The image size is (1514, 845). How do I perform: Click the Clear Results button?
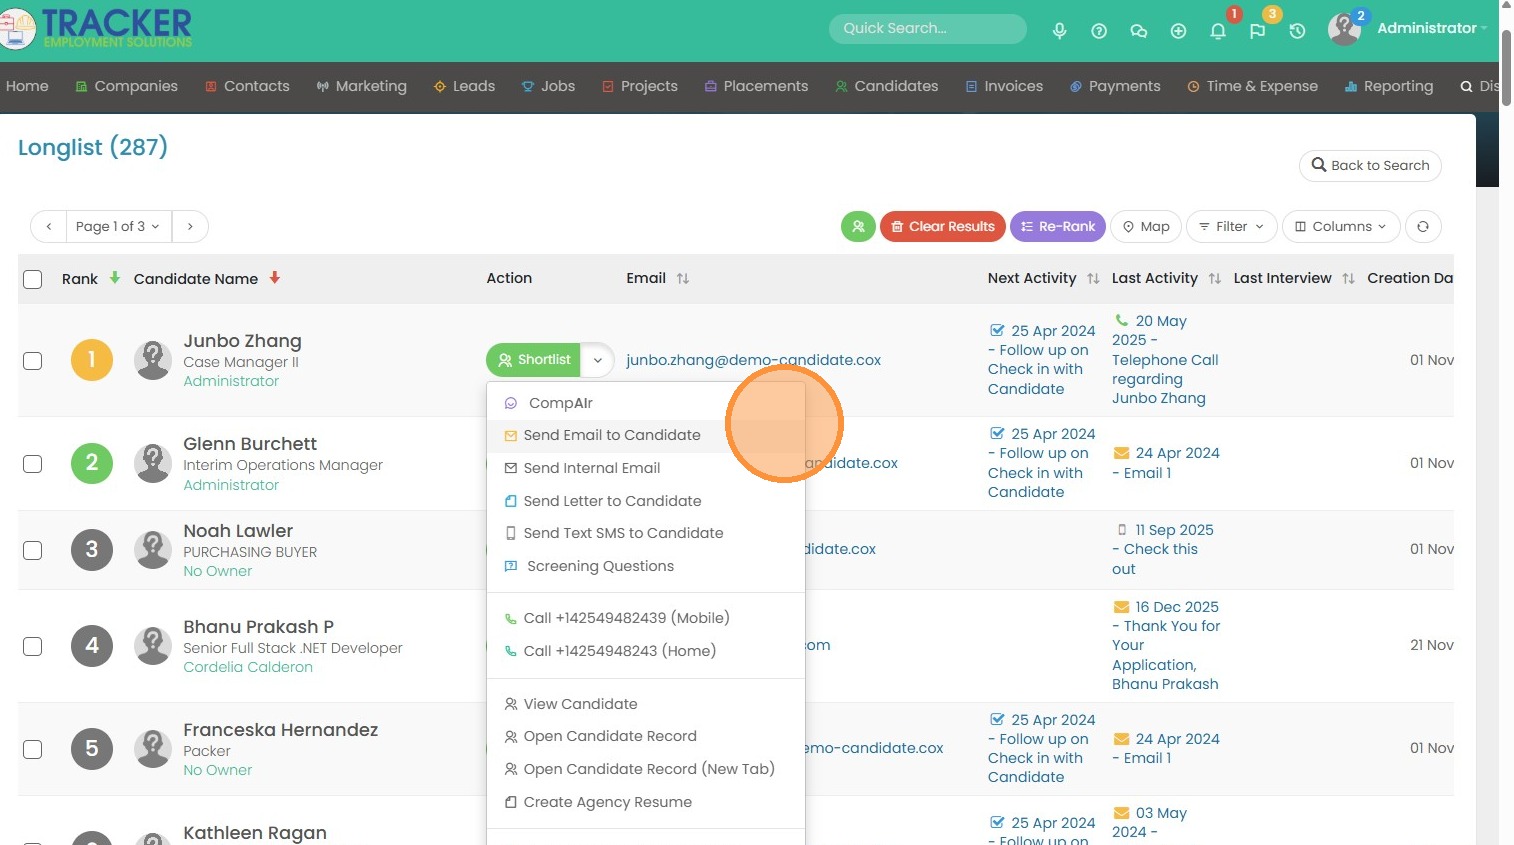[943, 227]
